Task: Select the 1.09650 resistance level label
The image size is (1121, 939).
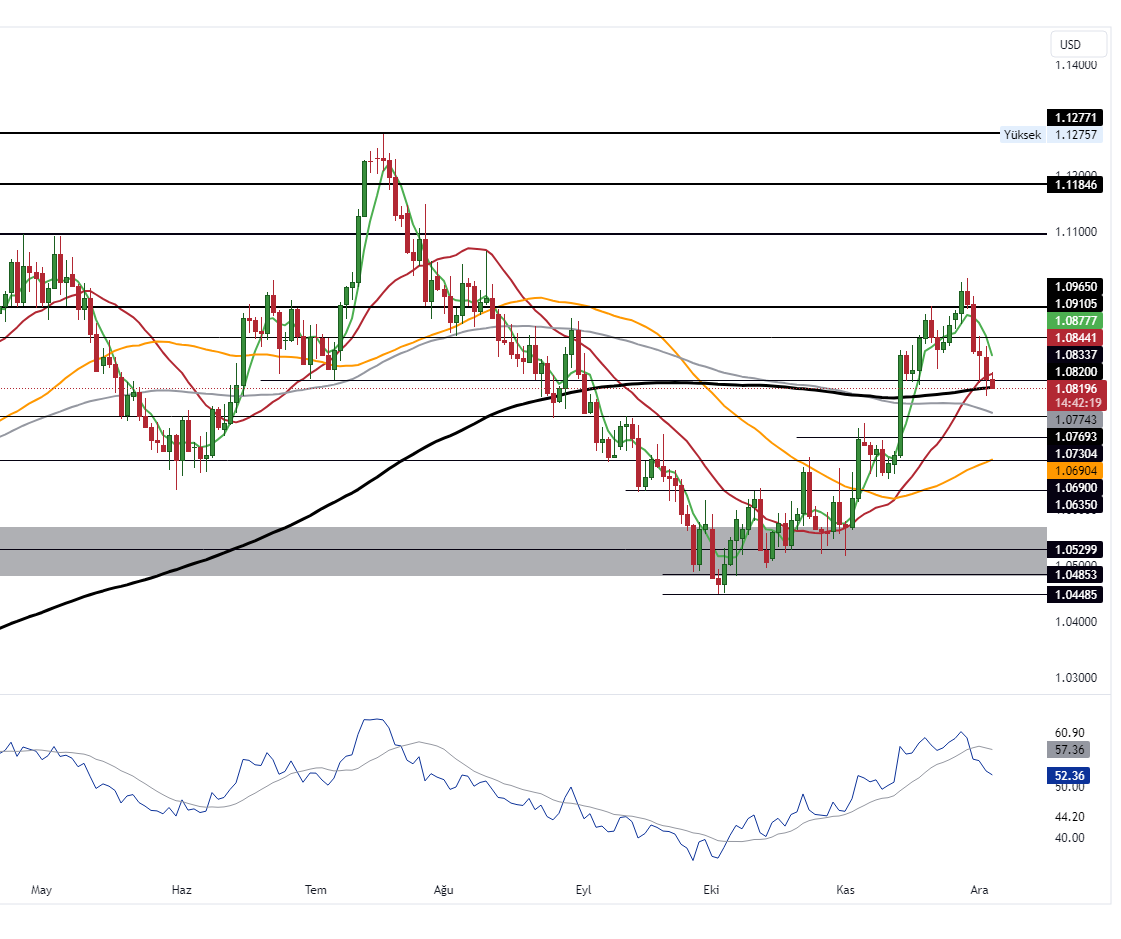Action: [x=1076, y=286]
